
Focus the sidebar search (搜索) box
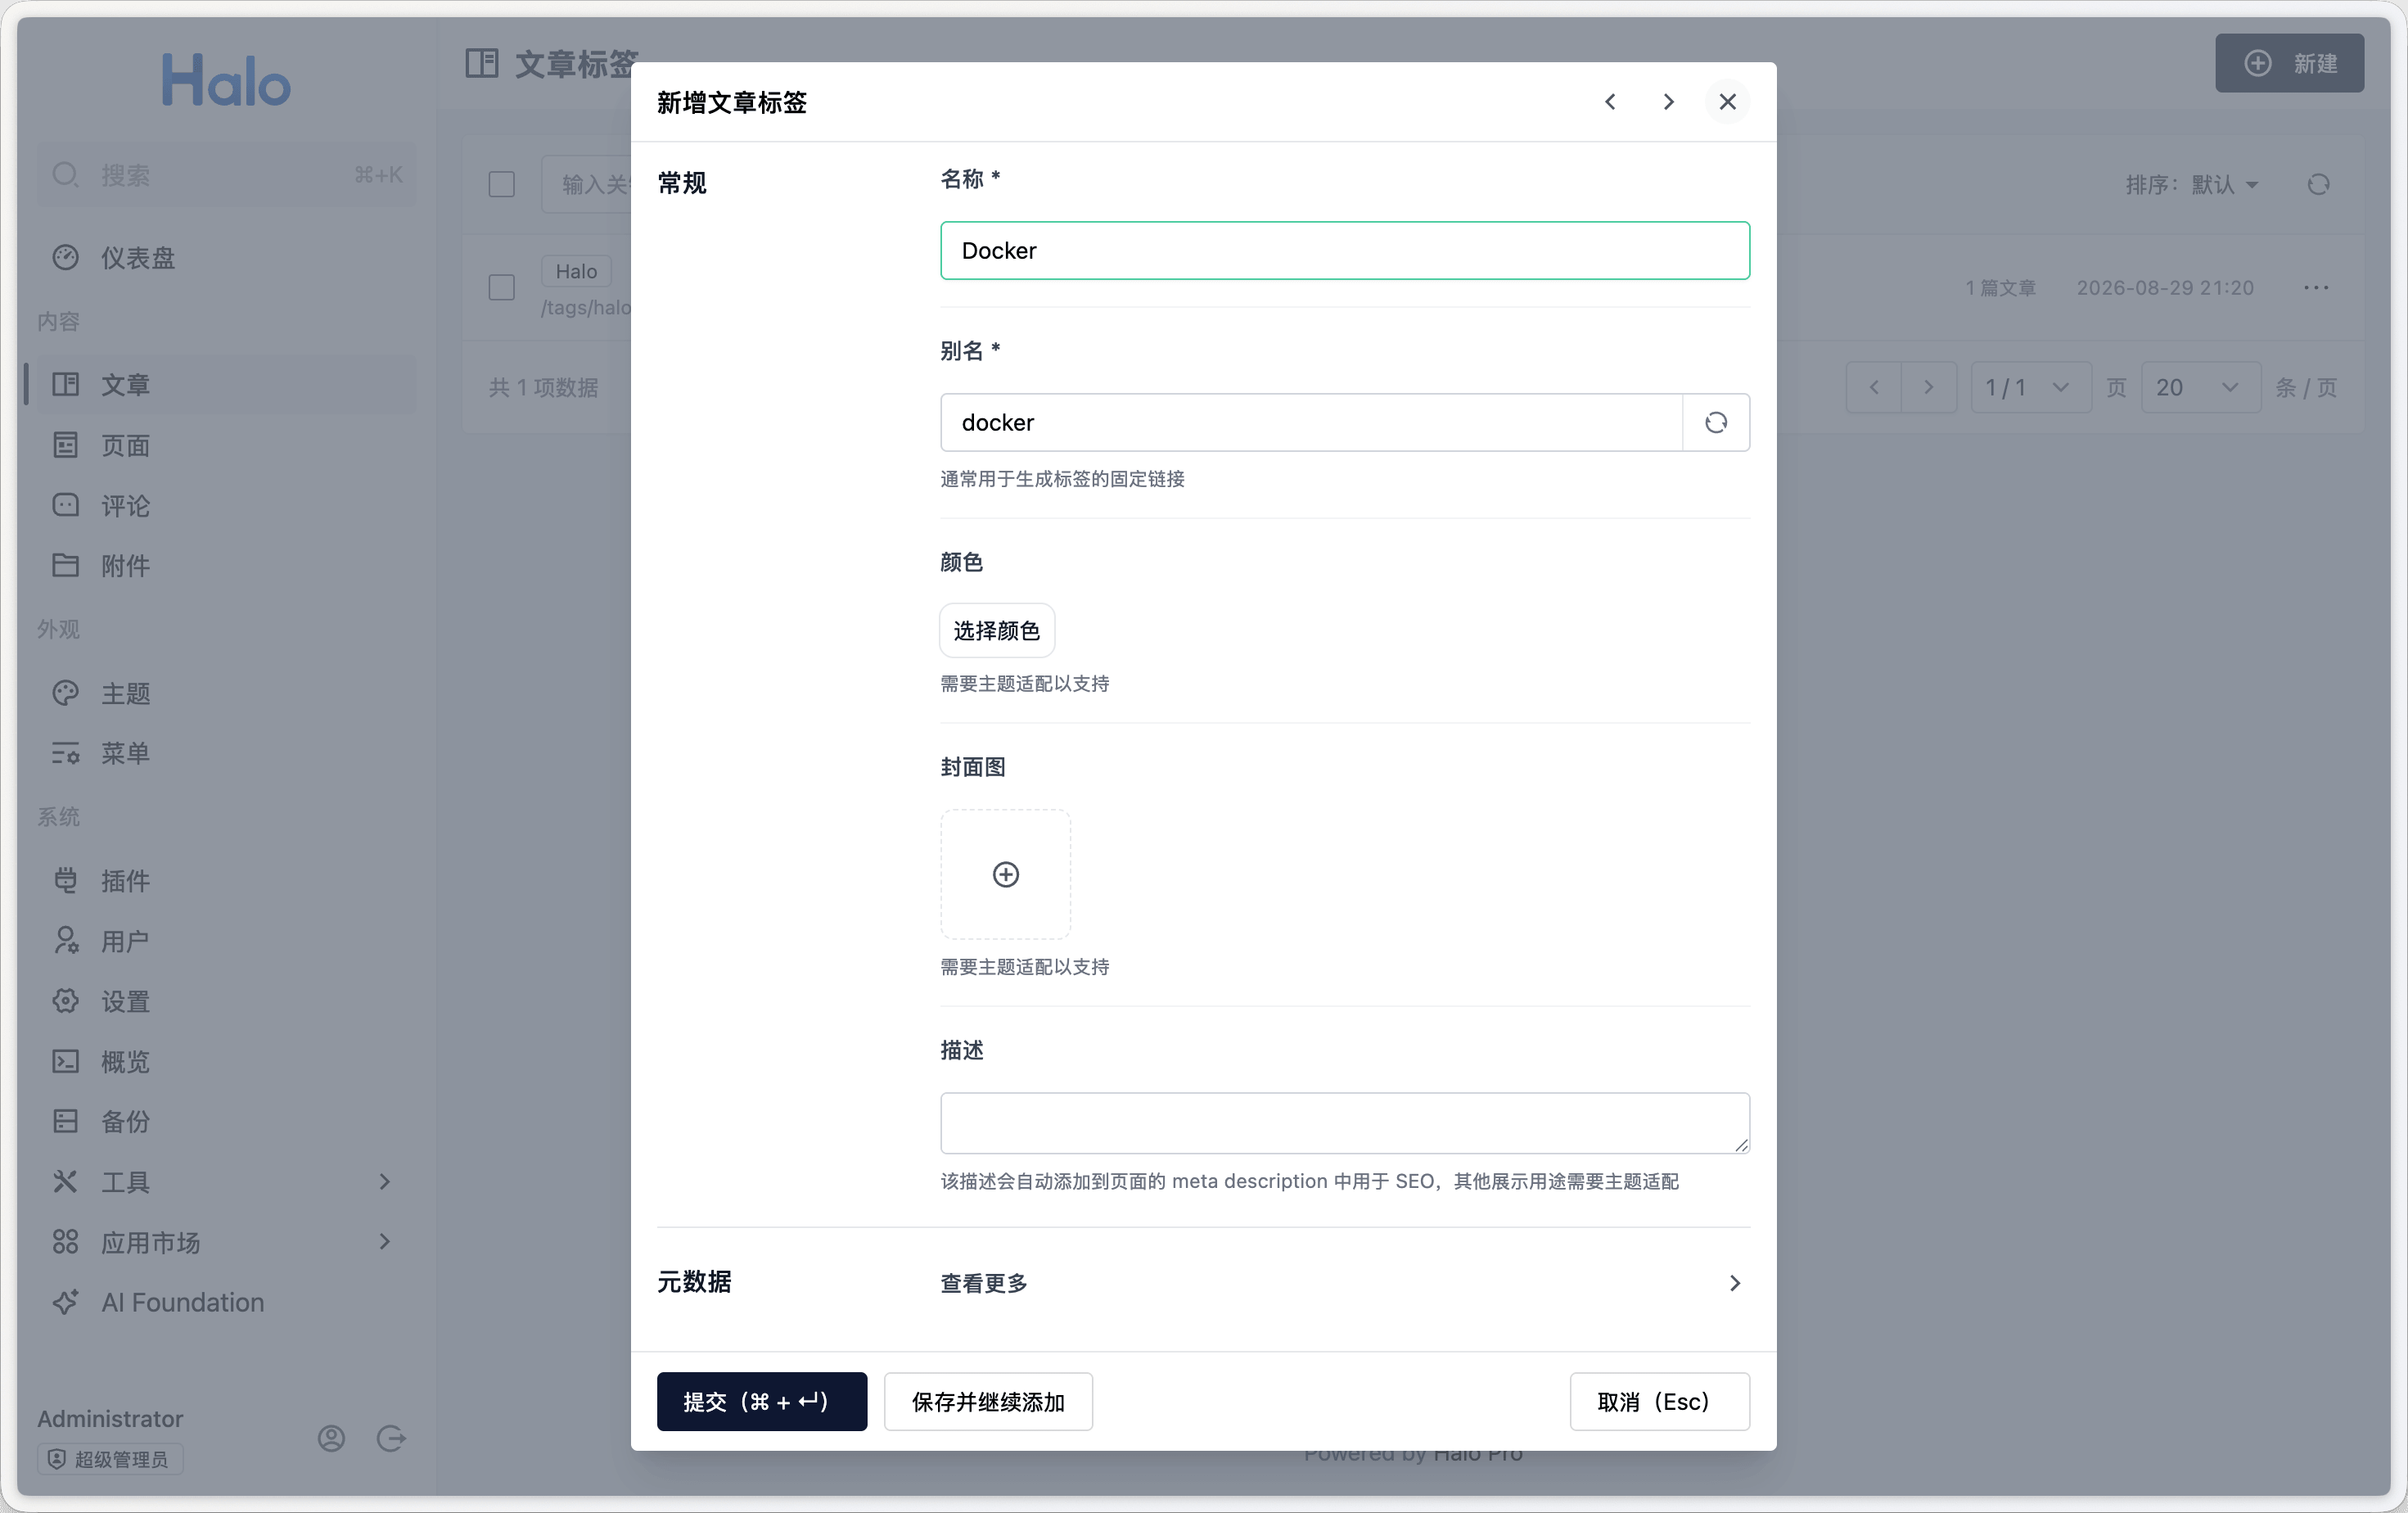(226, 175)
